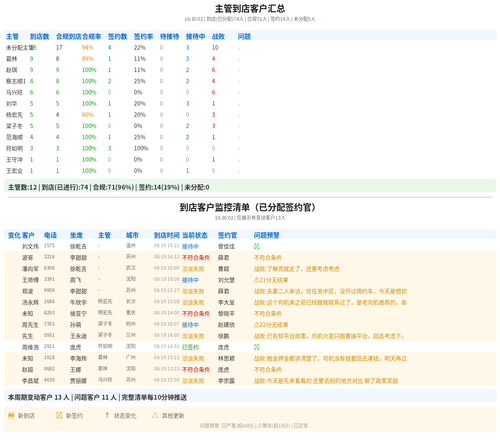
Task: Click the 主管 column header in summary table
Action: pos(12,36)
